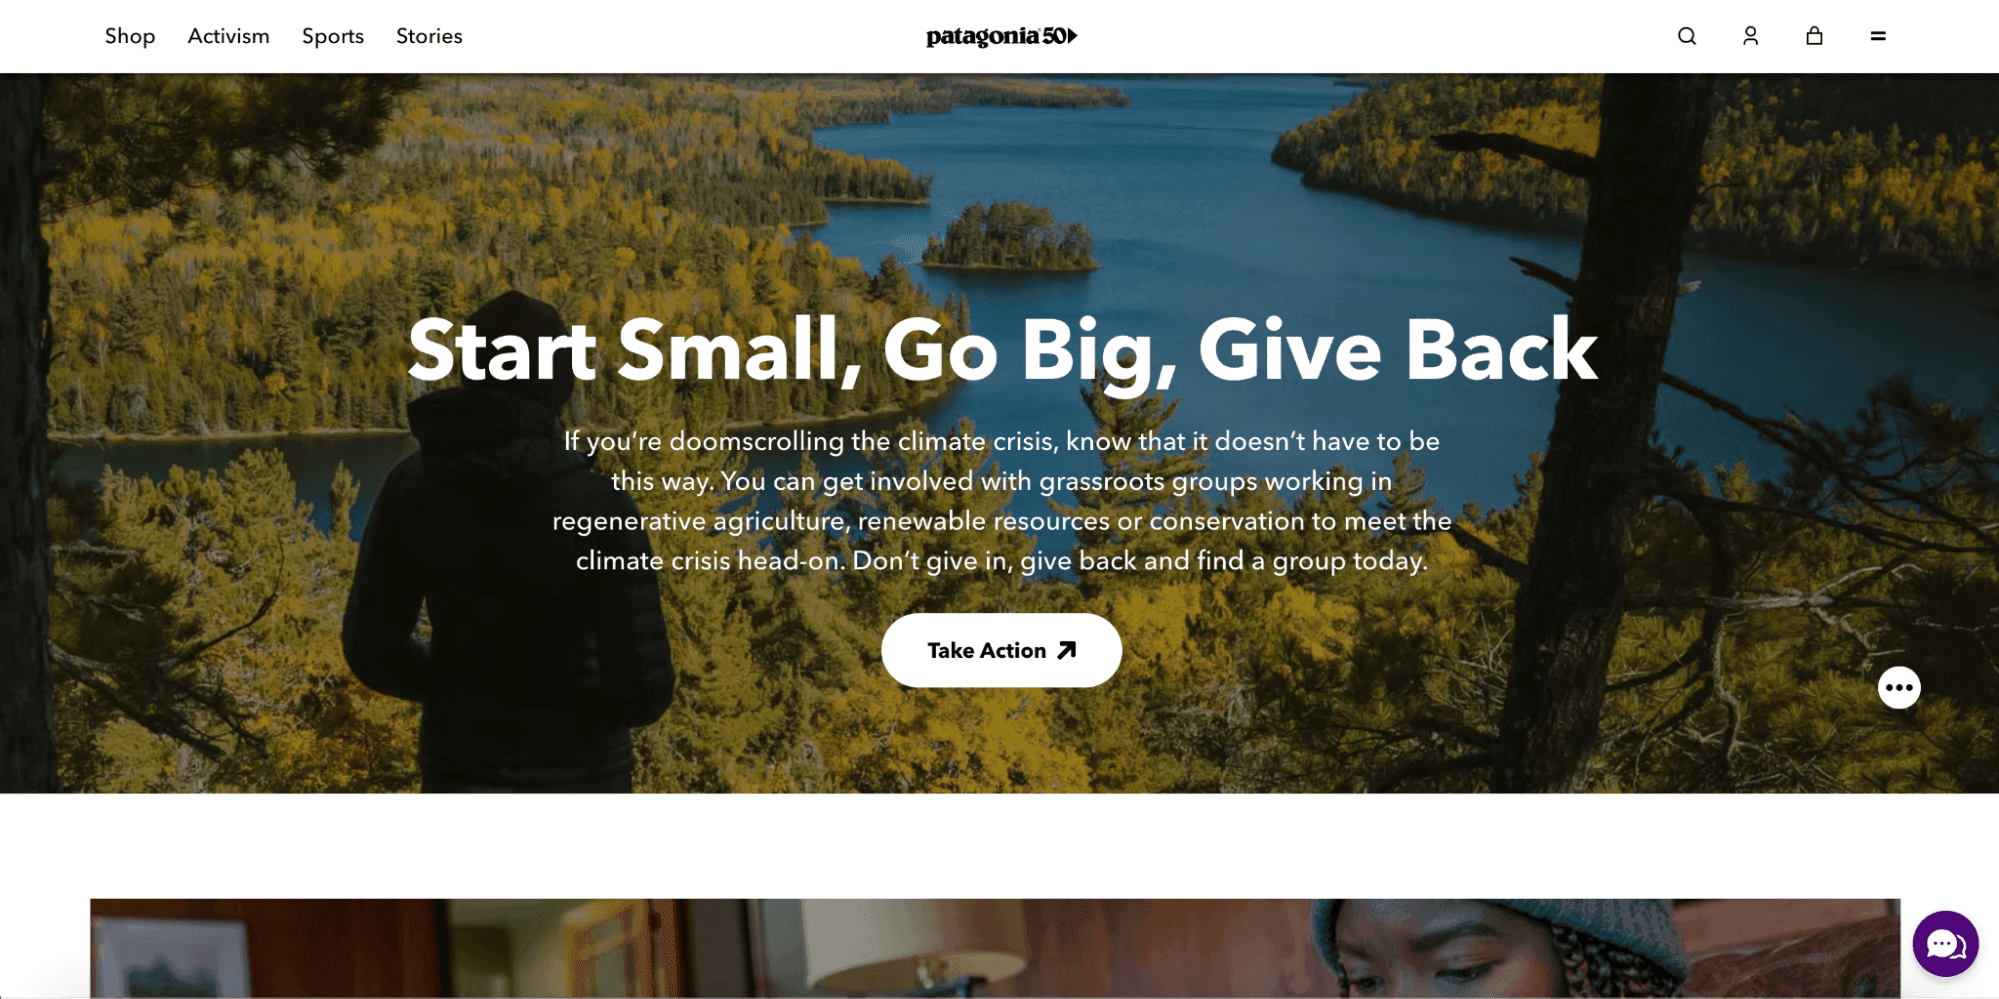This screenshot has height=999, width=1999.
Task: Open the Shop menu
Action: 130,36
